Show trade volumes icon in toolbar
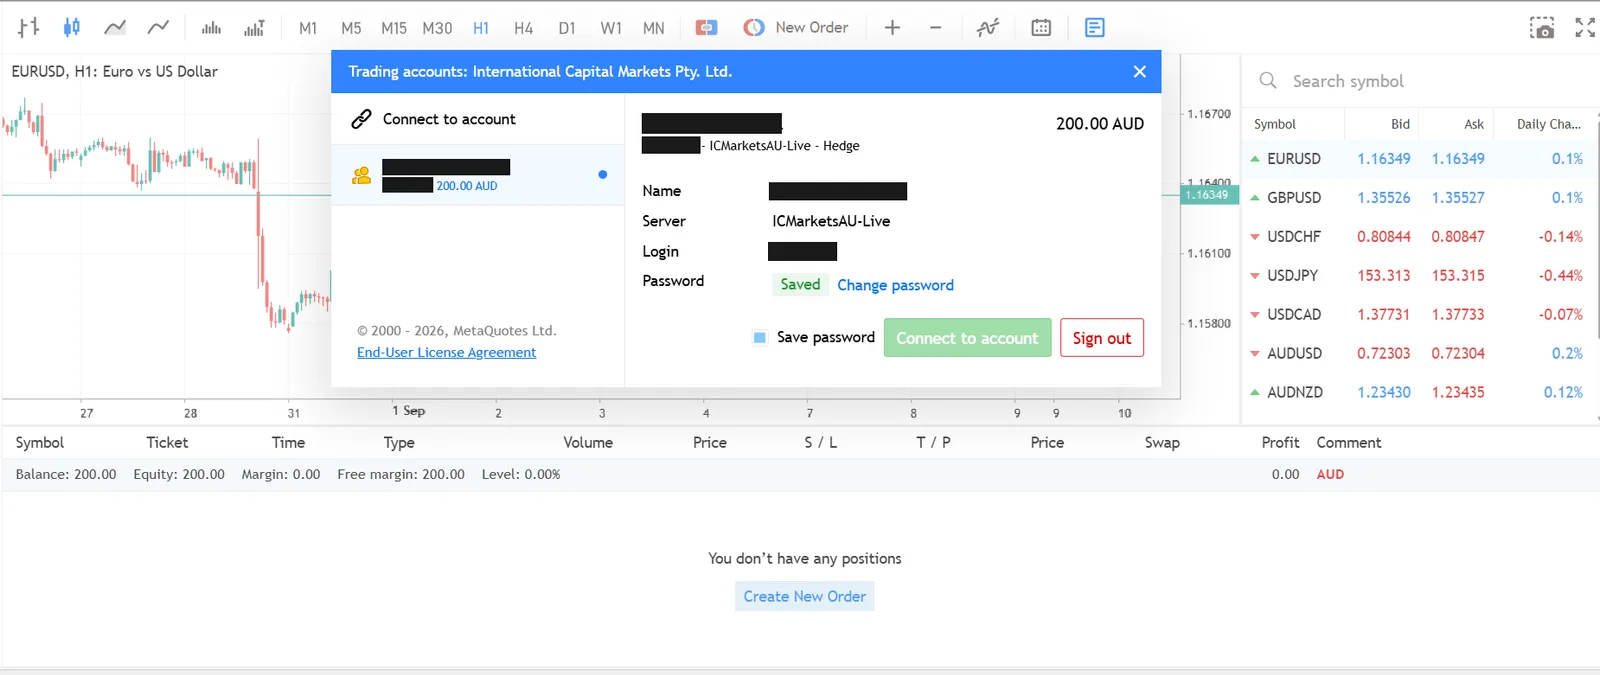The height and width of the screenshot is (675, 1600). (x=254, y=28)
